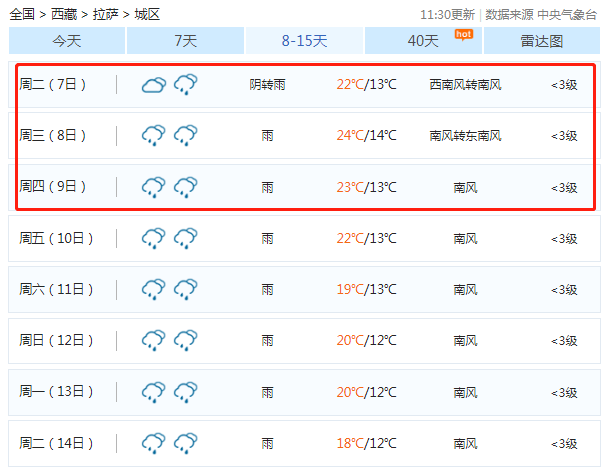Click 城区 breadcrumb link

coord(147,15)
